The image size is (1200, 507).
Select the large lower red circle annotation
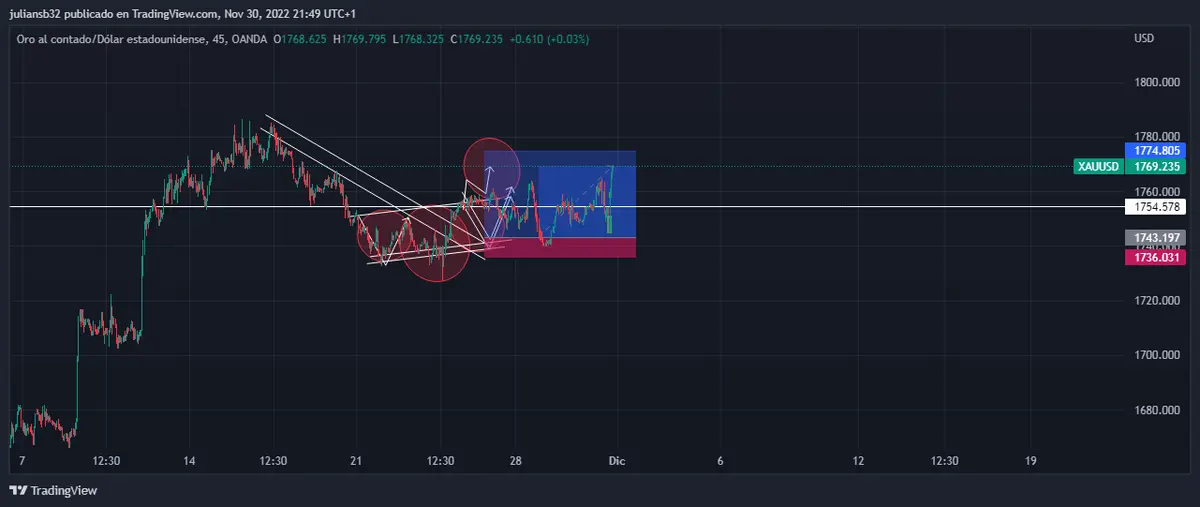coord(436,248)
